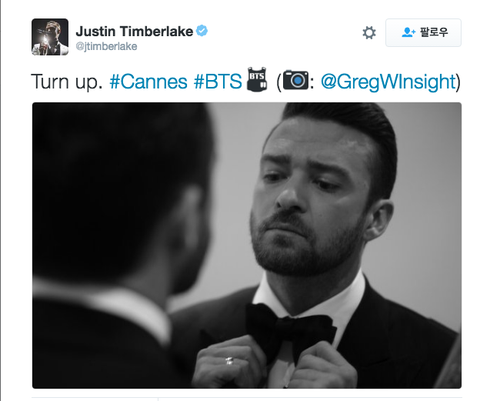The image size is (480, 401).
Task: Follow the account with 팔로우 button
Action: tap(423, 32)
